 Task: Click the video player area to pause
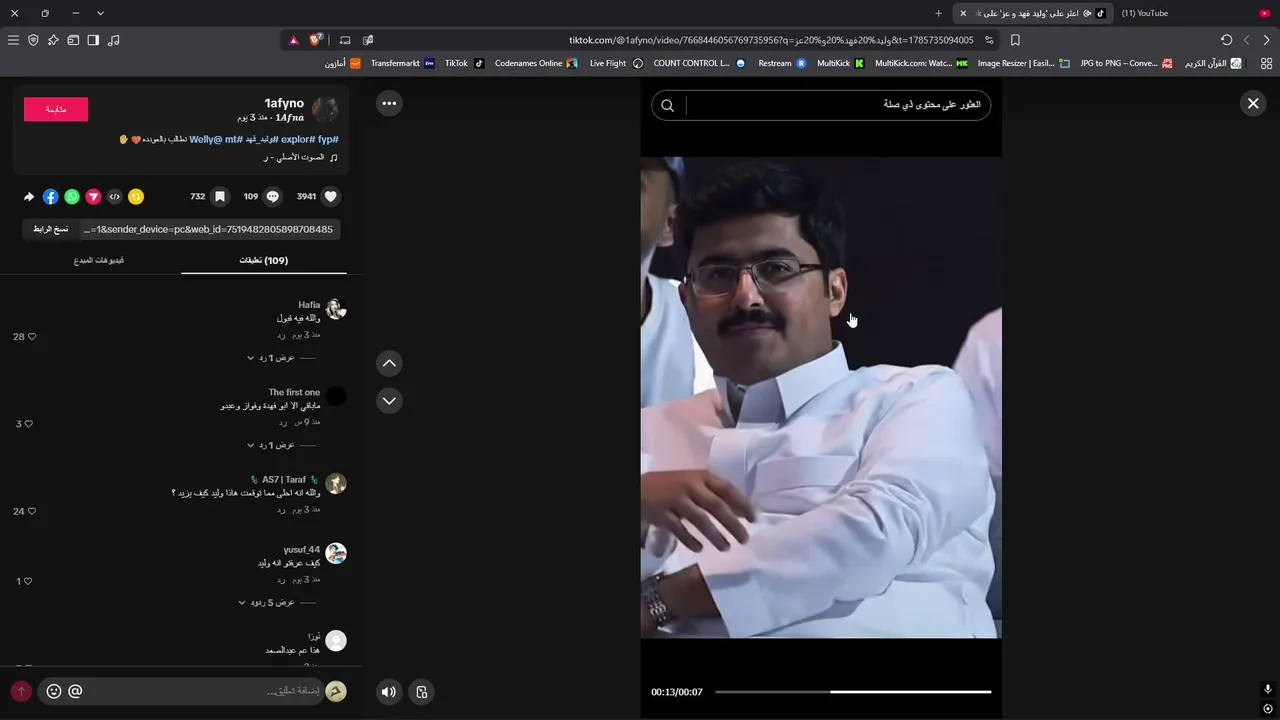click(821, 397)
